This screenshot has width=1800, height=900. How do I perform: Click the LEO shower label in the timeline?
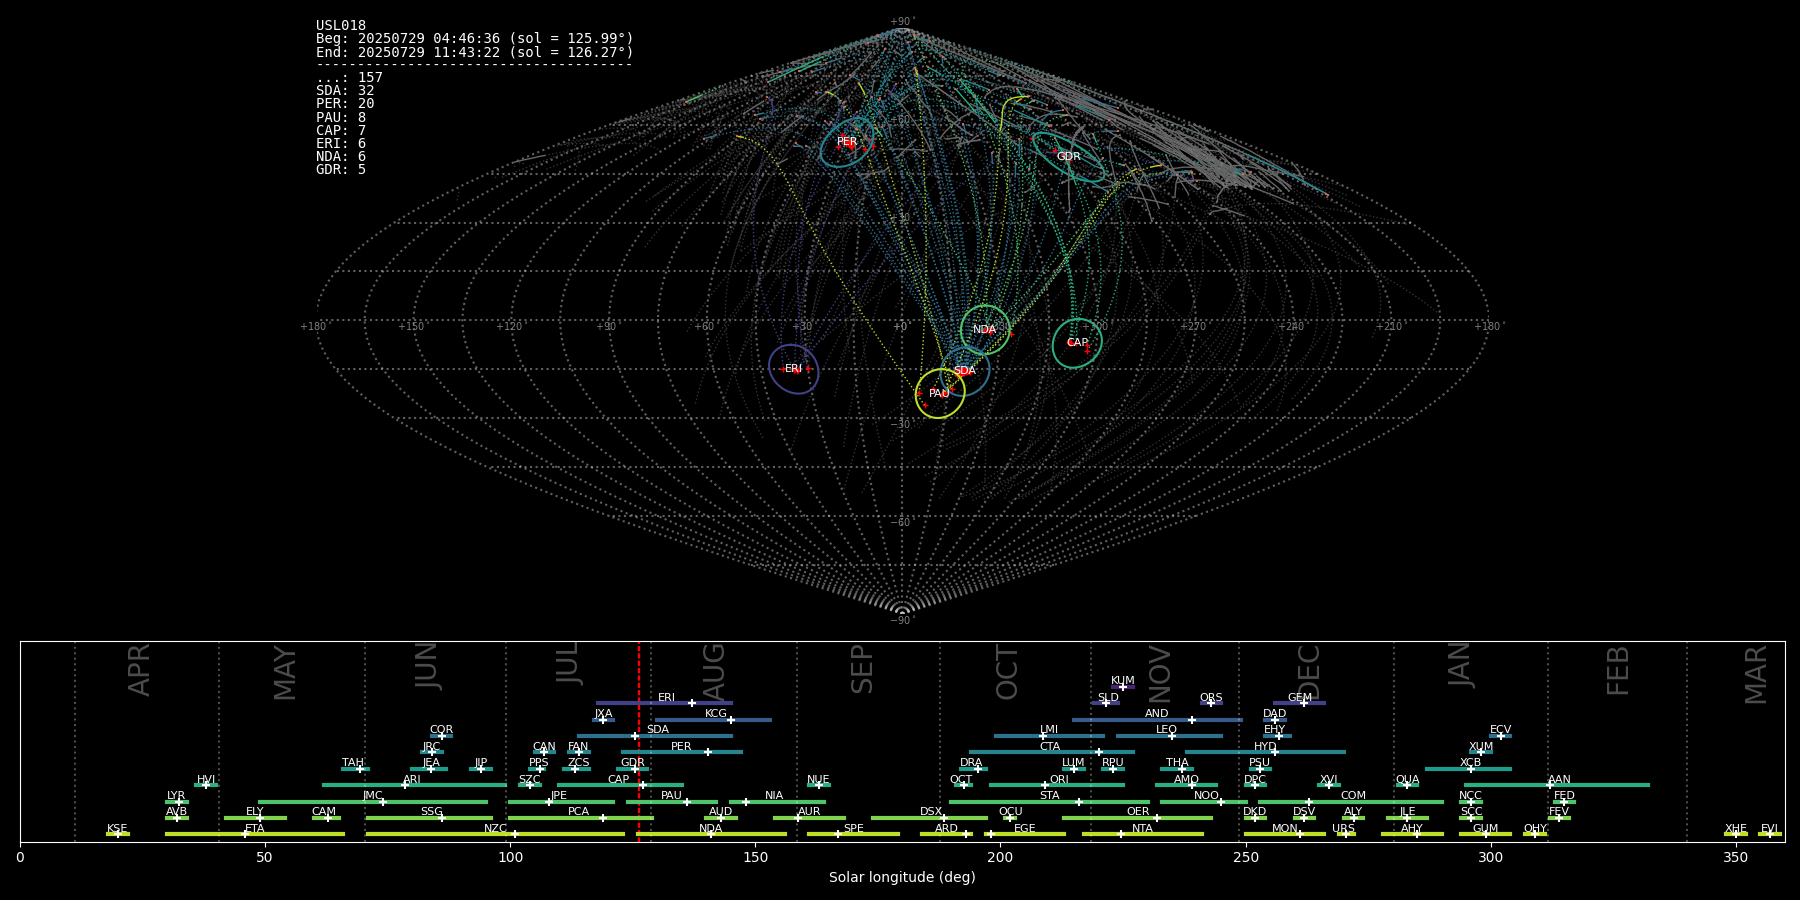click(1167, 730)
